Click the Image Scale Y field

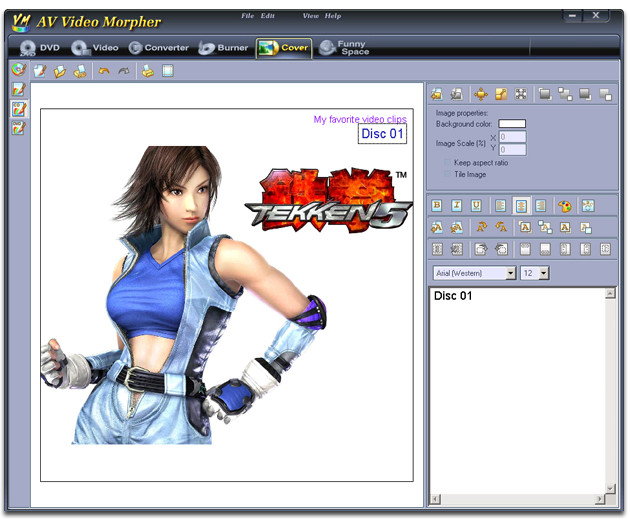click(x=512, y=150)
